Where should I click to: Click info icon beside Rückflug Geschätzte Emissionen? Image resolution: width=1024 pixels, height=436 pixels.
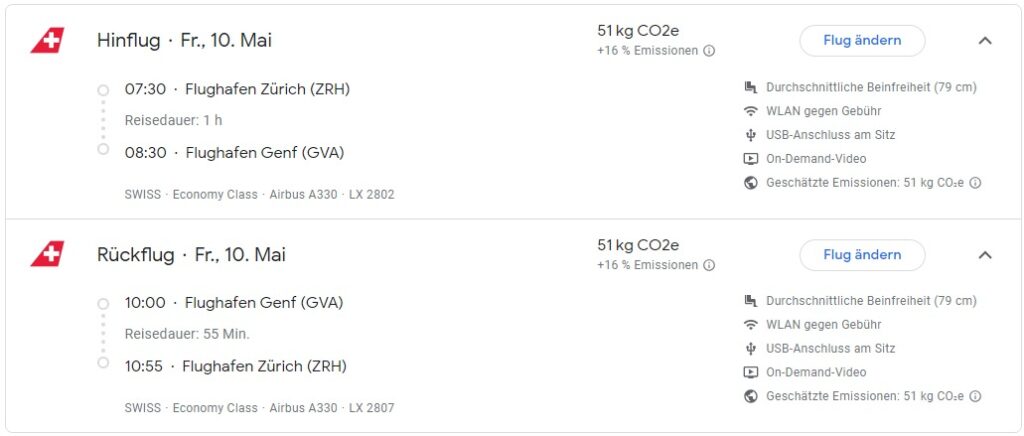click(975, 397)
